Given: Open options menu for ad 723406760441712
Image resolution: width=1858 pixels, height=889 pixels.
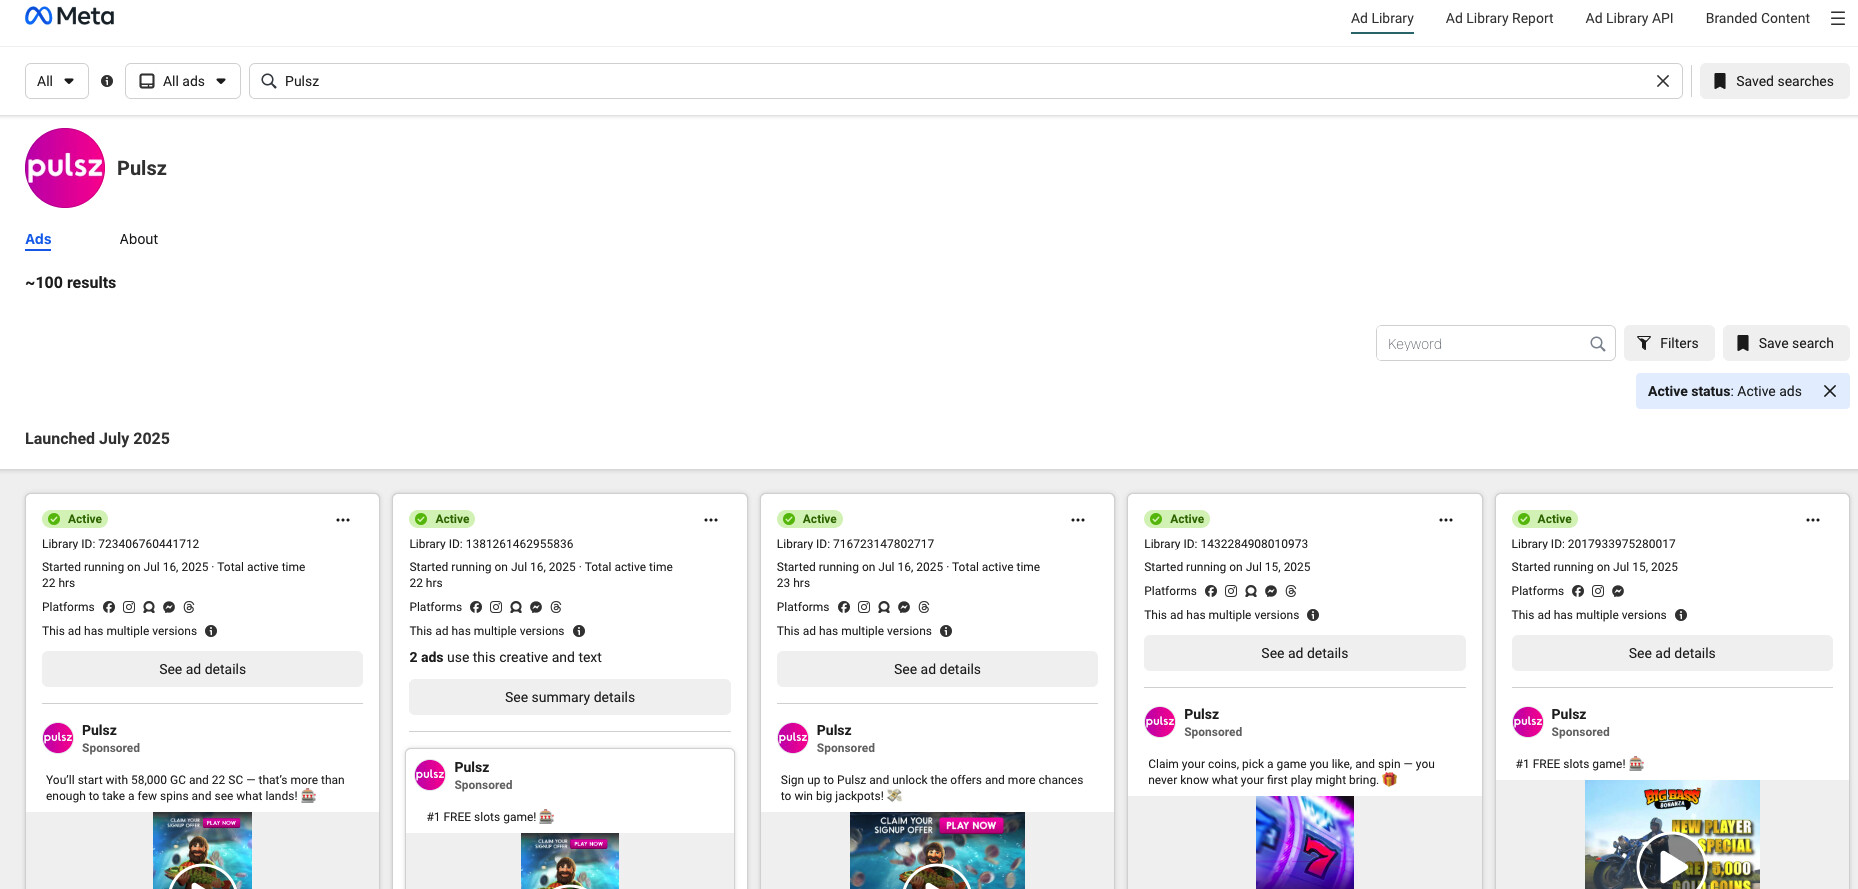Looking at the screenshot, I should click(x=343, y=520).
